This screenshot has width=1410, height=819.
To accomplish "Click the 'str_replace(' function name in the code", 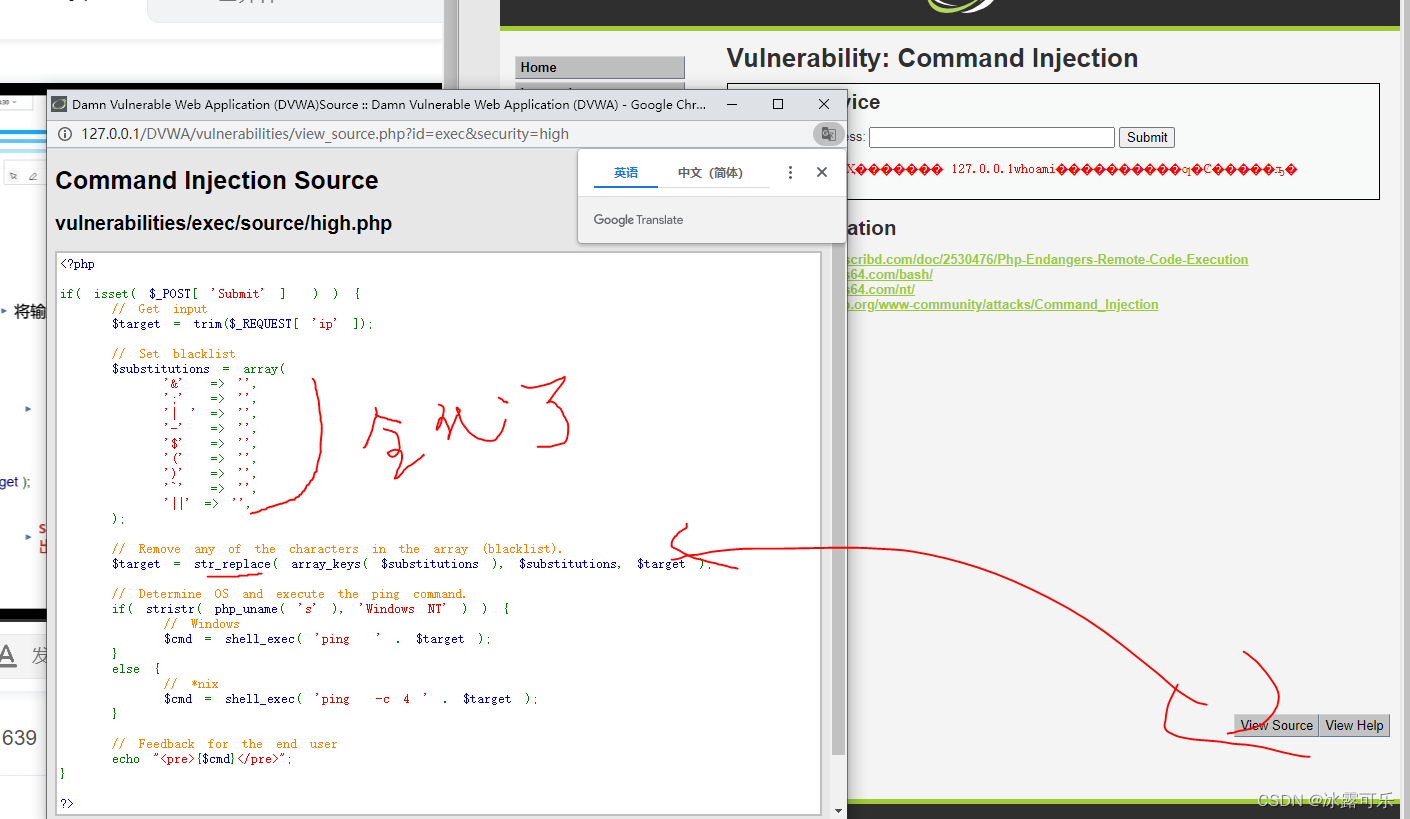I will (x=233, y=564).
